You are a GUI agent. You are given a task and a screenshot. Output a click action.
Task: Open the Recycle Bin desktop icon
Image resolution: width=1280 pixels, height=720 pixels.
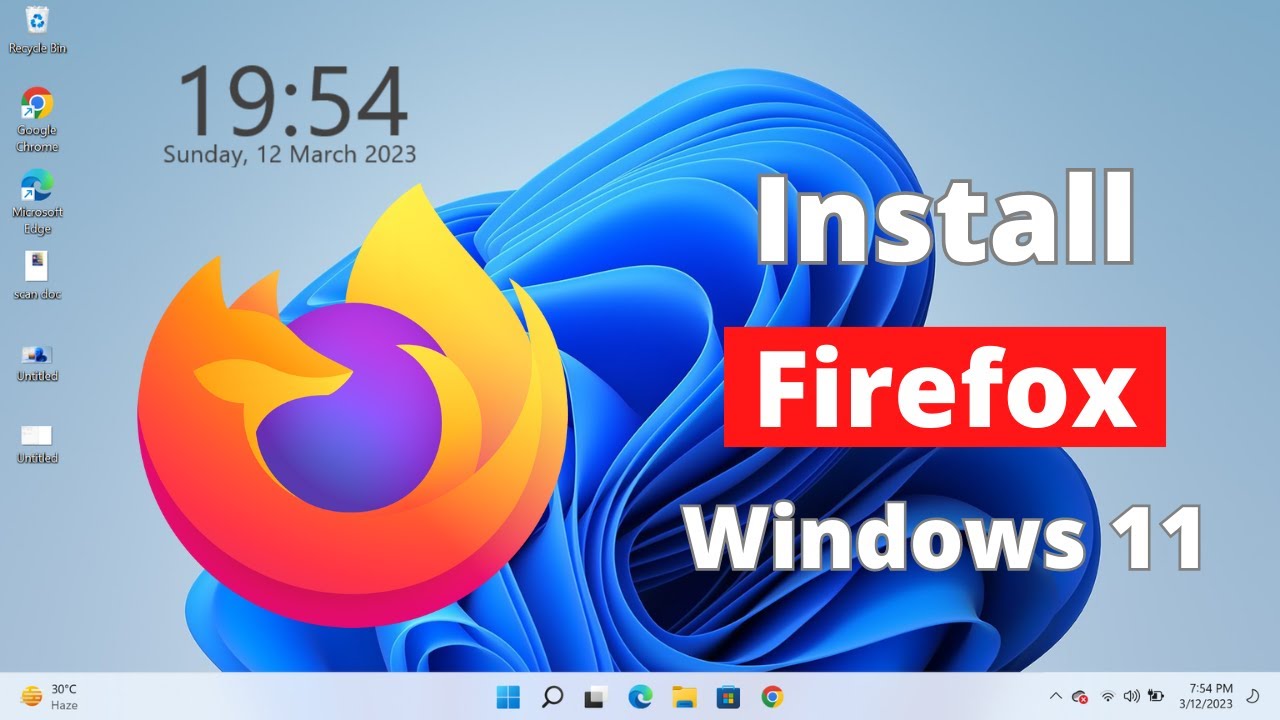(37, 29)
